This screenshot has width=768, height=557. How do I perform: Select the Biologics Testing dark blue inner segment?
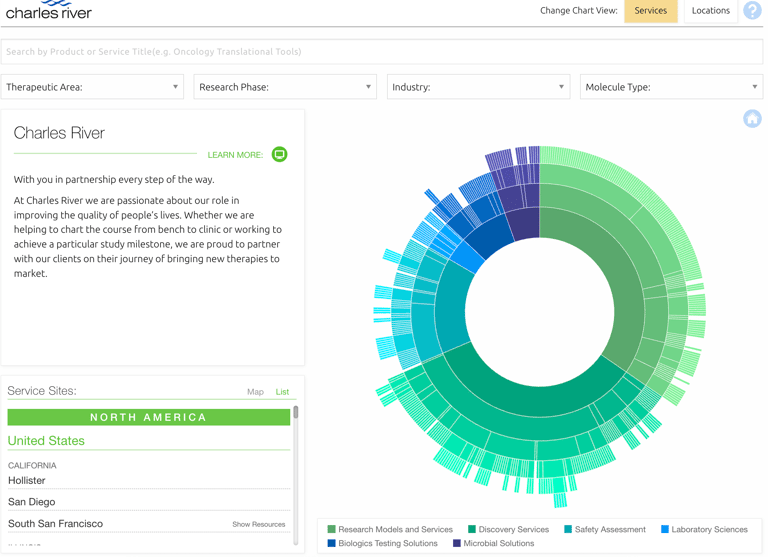(490, 238)
